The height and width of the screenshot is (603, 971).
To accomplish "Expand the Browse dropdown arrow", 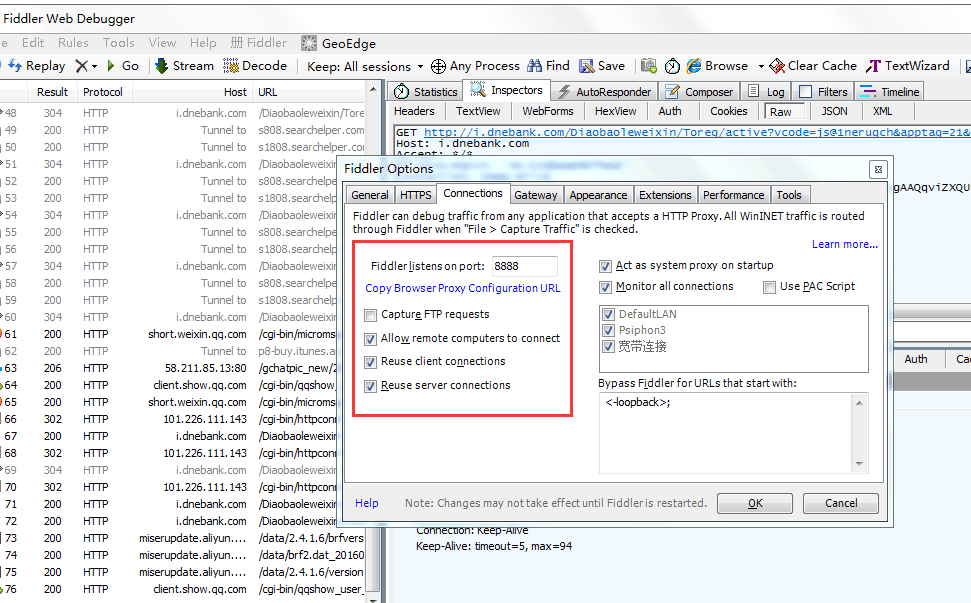I will (x=761, y=67).
